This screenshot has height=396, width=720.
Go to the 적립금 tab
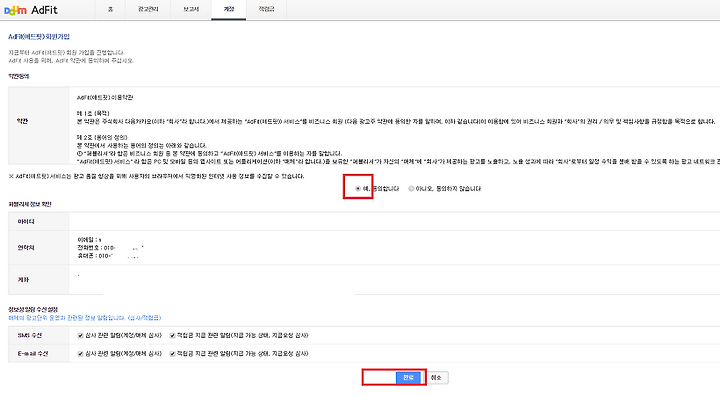(x=266, y=9)
